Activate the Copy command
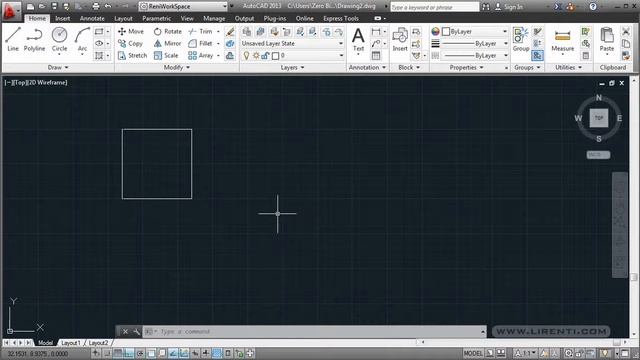 130,43
